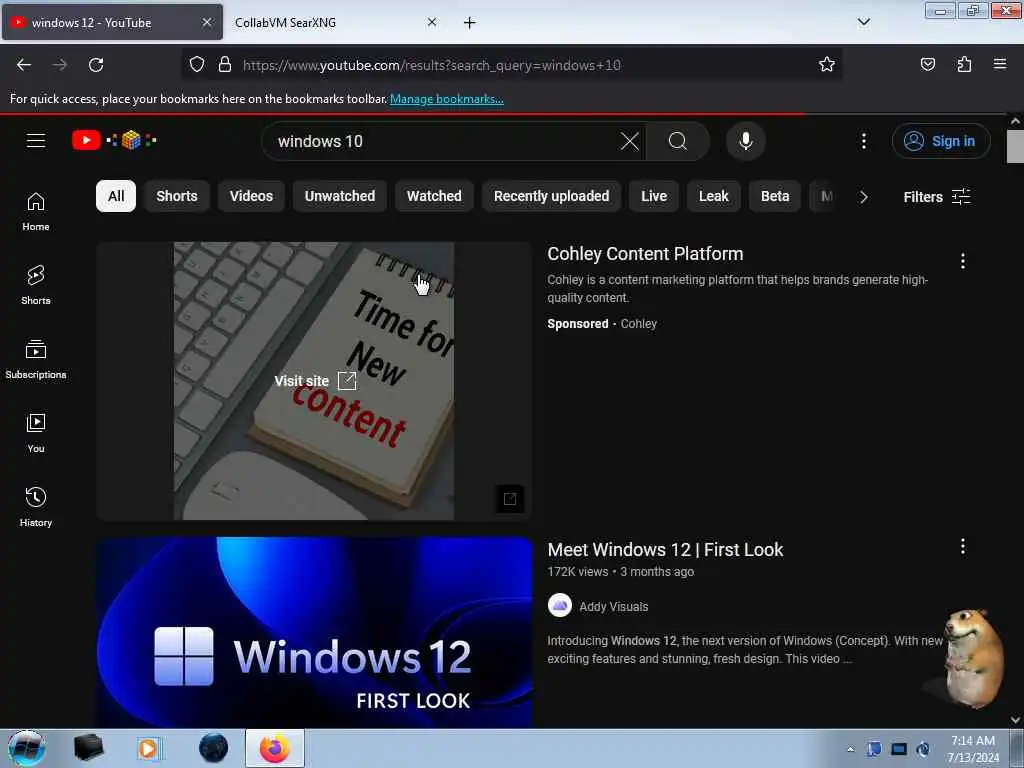Reload the page with refresh icon

click(96, 65)
